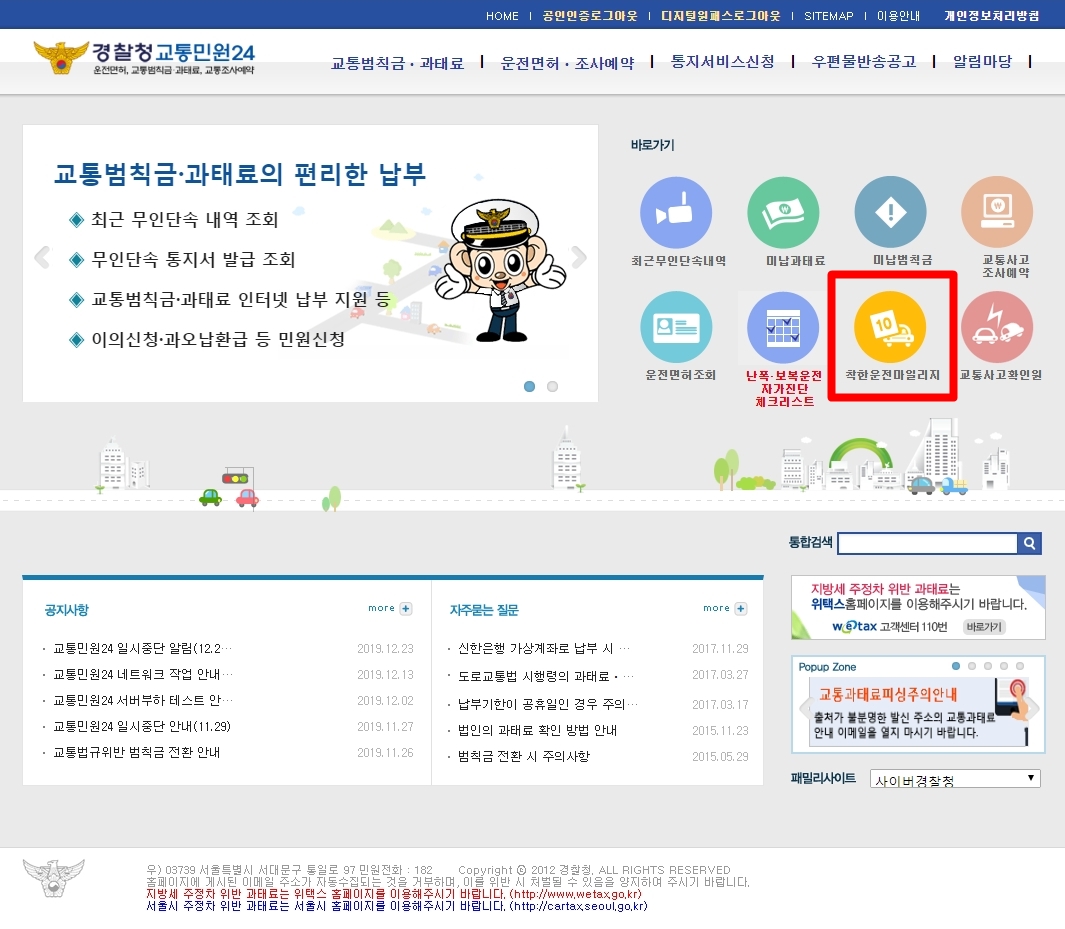Select first banner slide indicator dot
Screen dimensions: 1065x929
(x=530, y=386)
